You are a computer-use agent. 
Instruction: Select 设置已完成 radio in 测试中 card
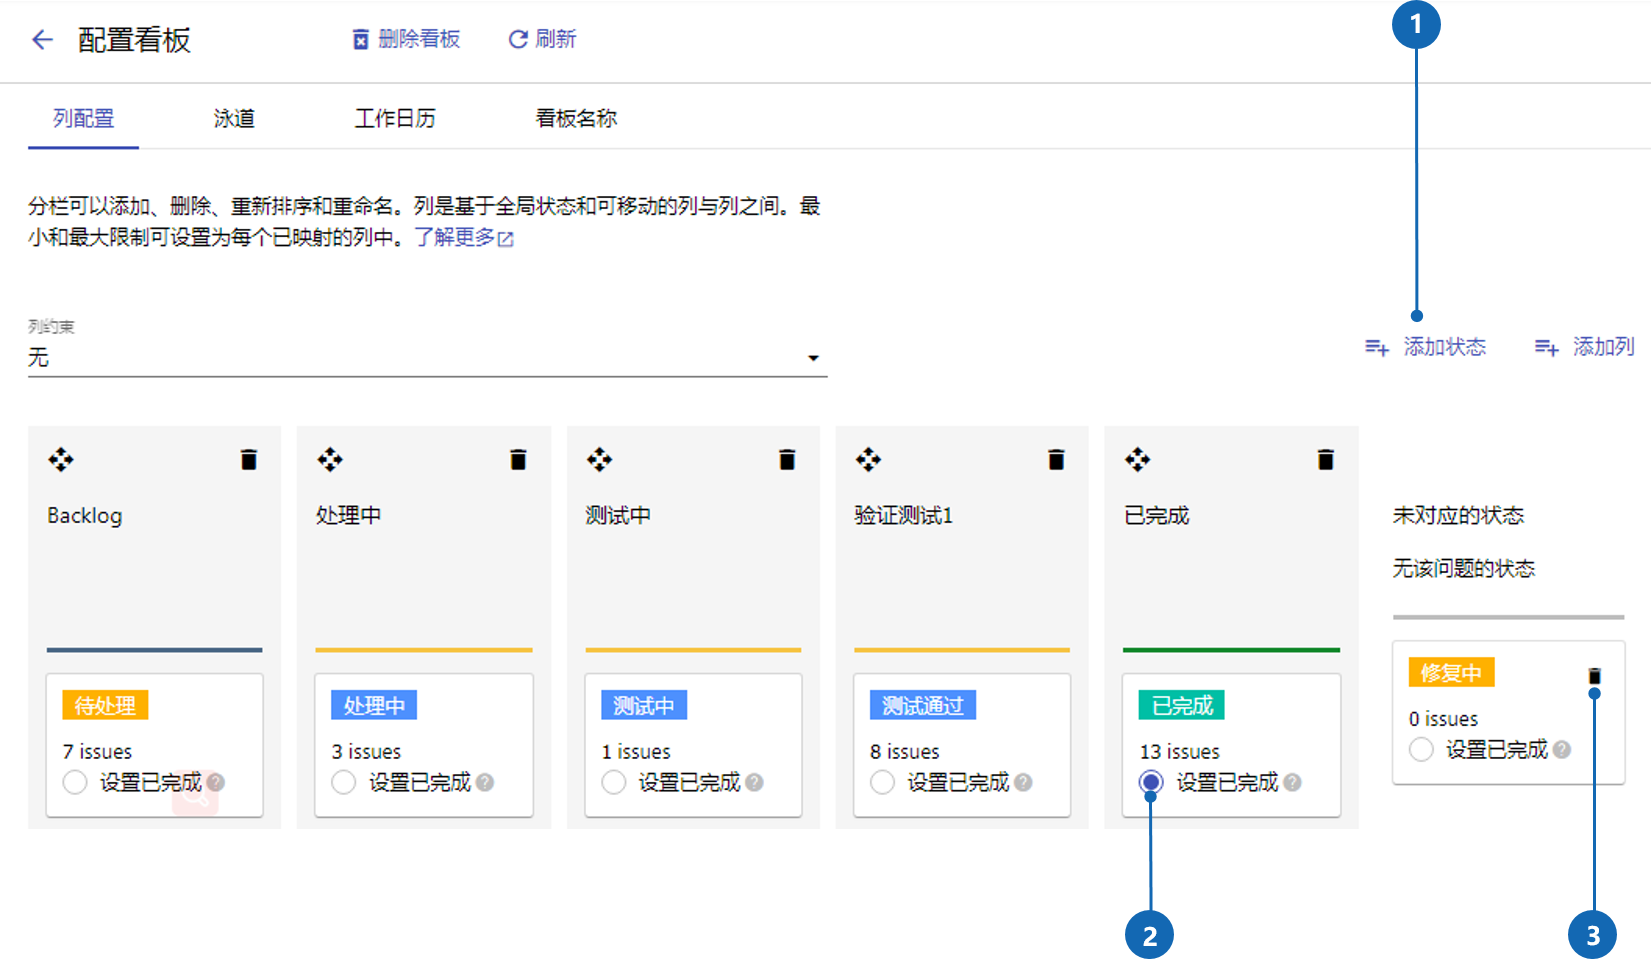tap(614, 782)
